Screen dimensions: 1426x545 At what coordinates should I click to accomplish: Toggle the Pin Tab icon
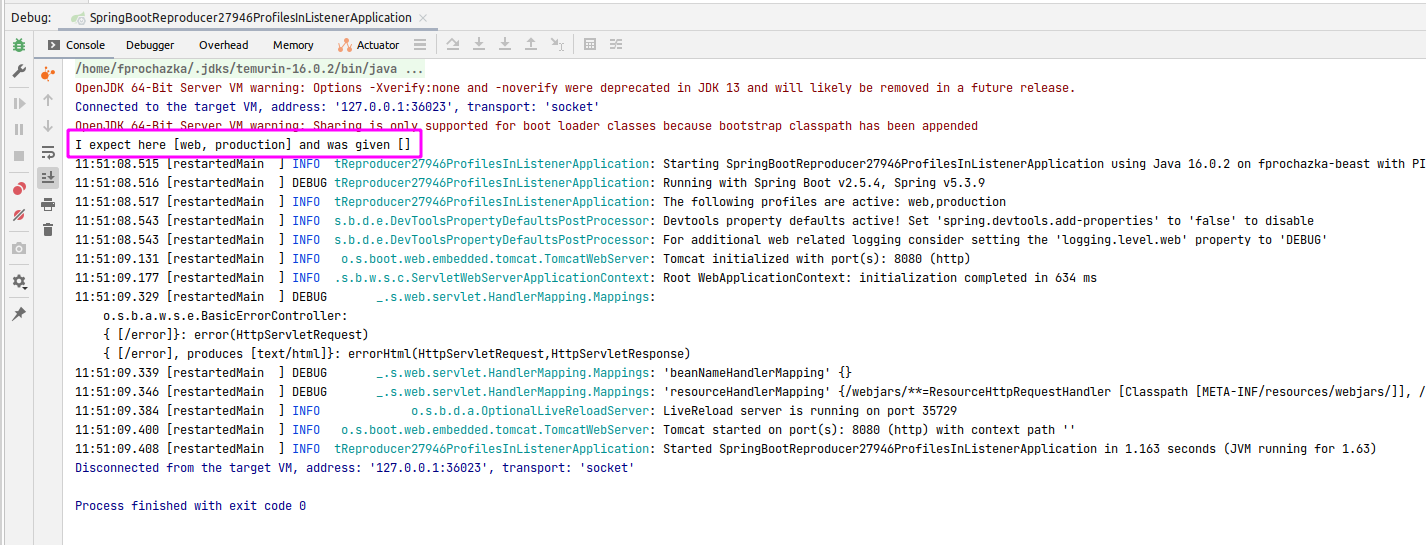coord(19,314)
